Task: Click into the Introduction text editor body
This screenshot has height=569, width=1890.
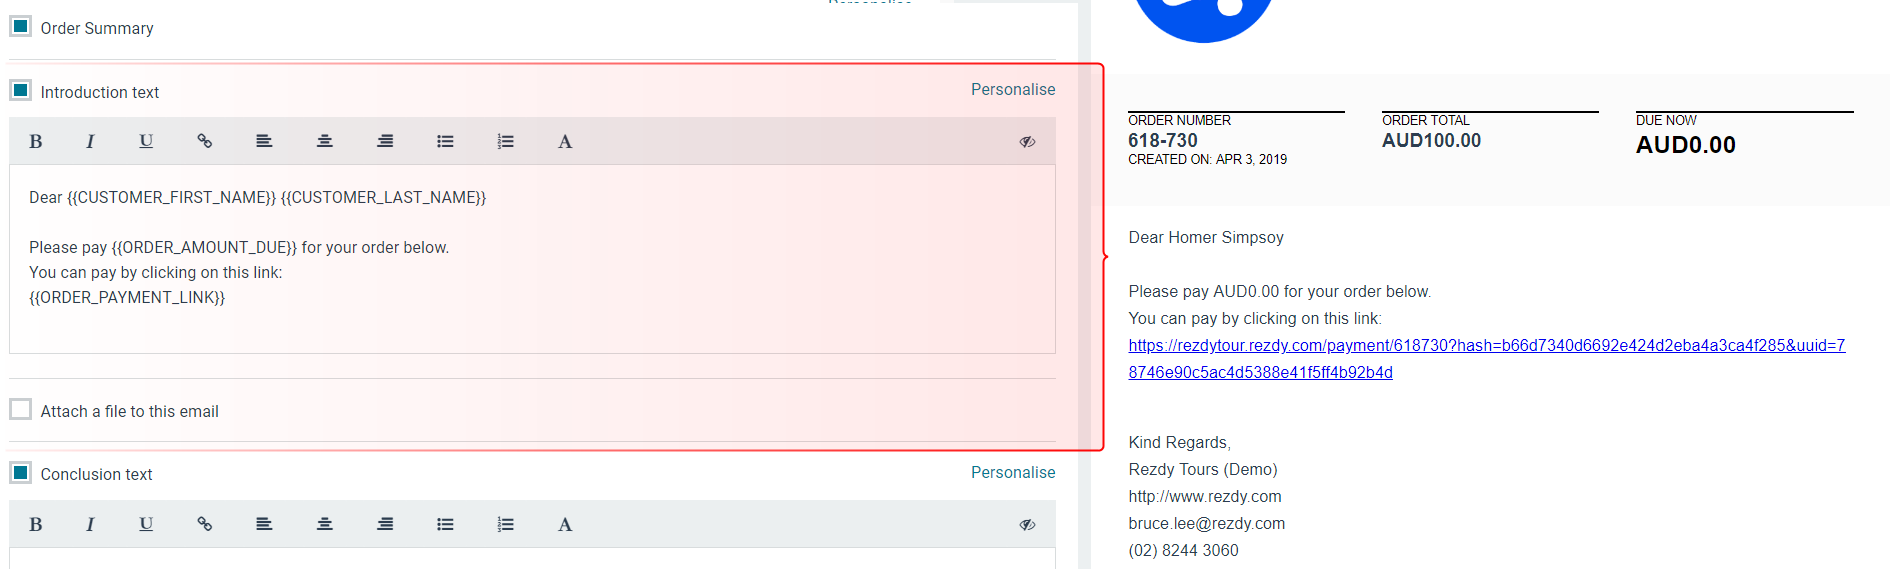Action: click(x=532, y=259)
